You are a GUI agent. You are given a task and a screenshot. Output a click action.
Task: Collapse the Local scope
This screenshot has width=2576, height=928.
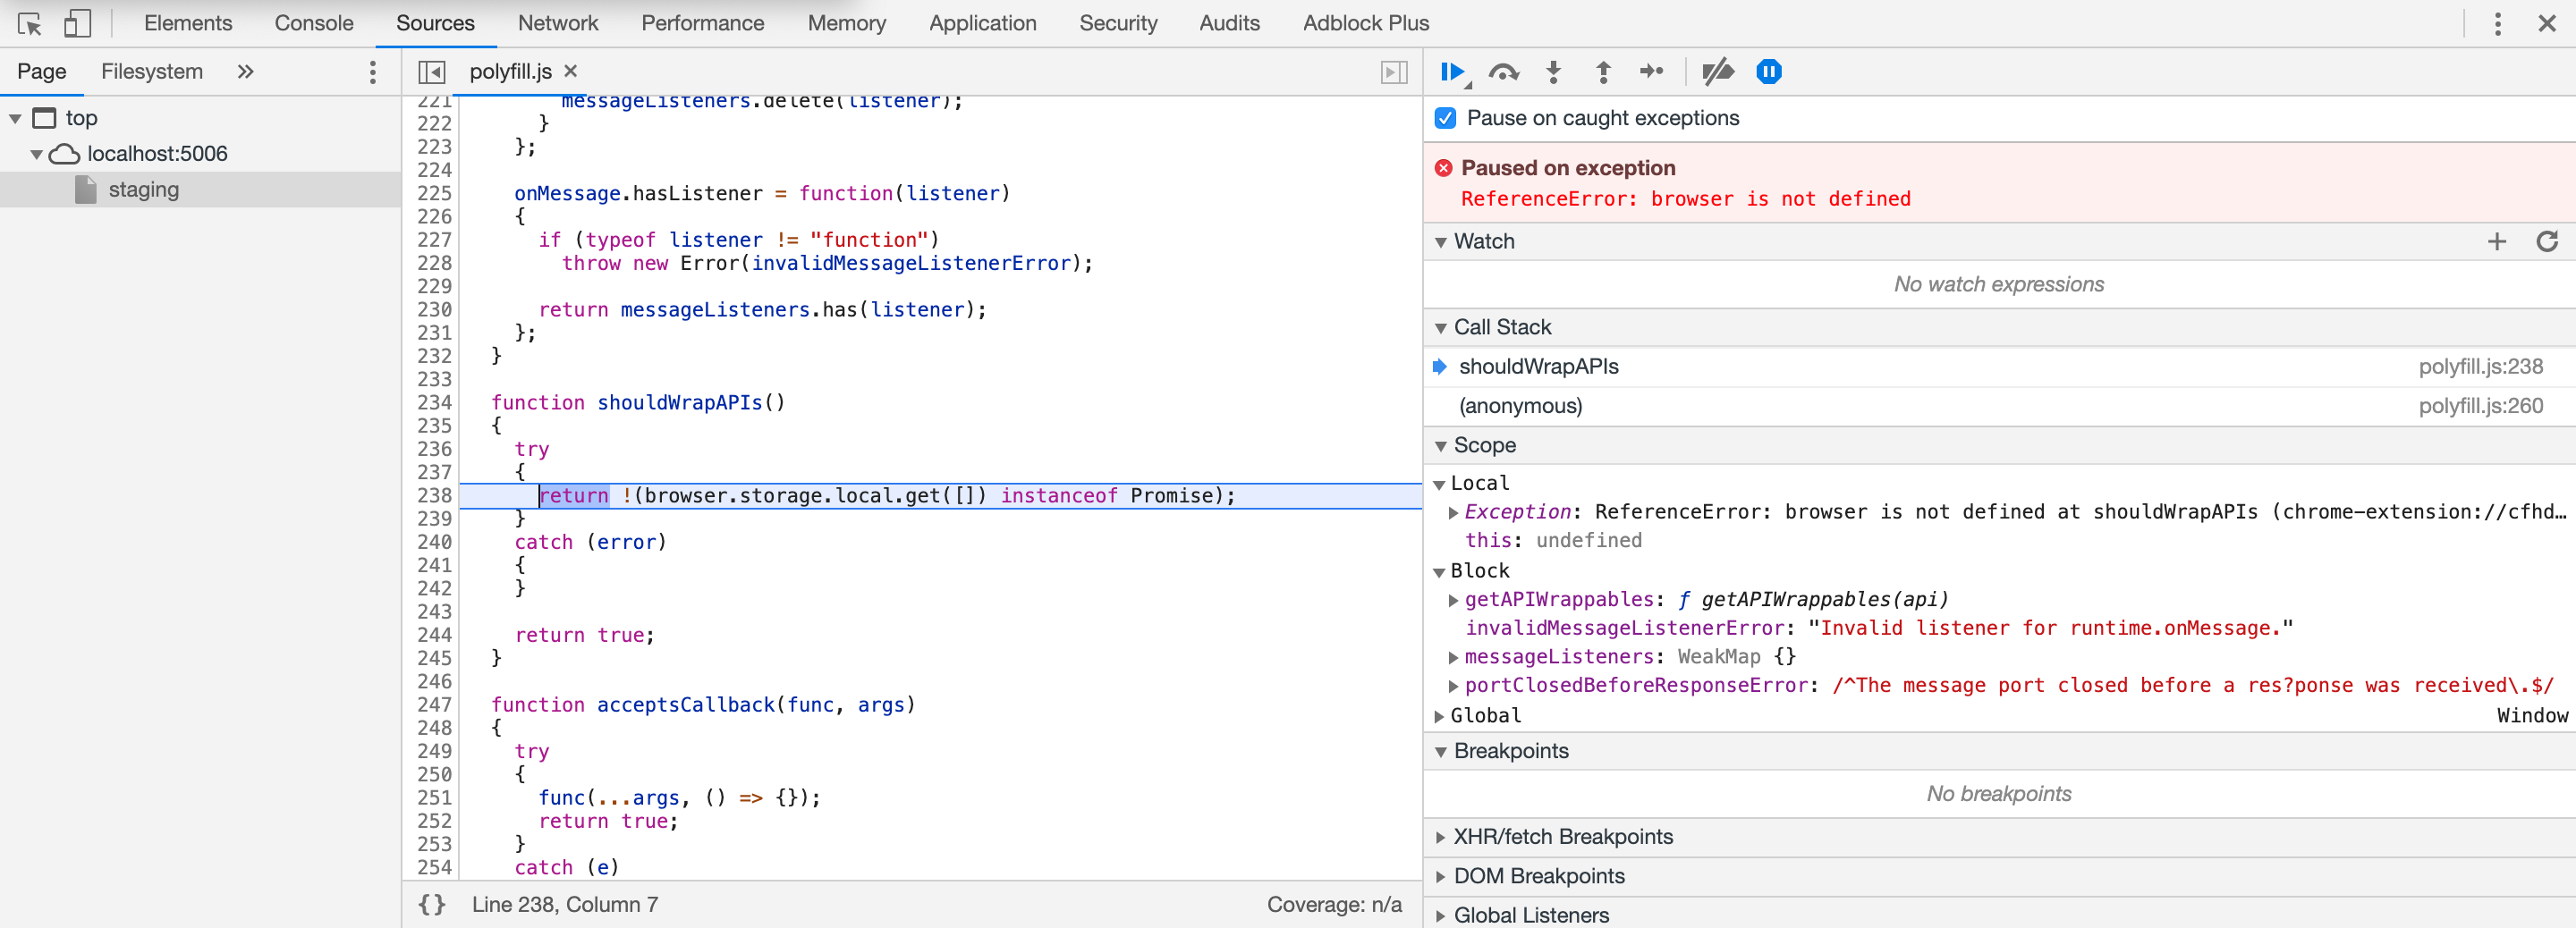[x=1439, y=484]
